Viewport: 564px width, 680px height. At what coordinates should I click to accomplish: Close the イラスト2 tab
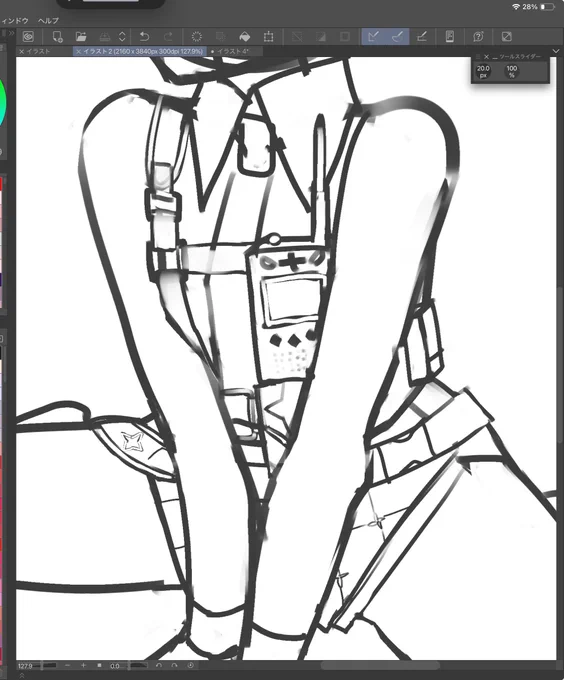tap(78, 51)
